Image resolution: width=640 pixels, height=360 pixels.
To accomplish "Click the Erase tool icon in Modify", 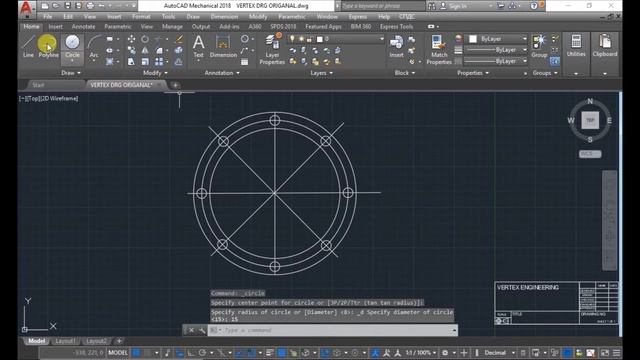I will click(179, 39).
